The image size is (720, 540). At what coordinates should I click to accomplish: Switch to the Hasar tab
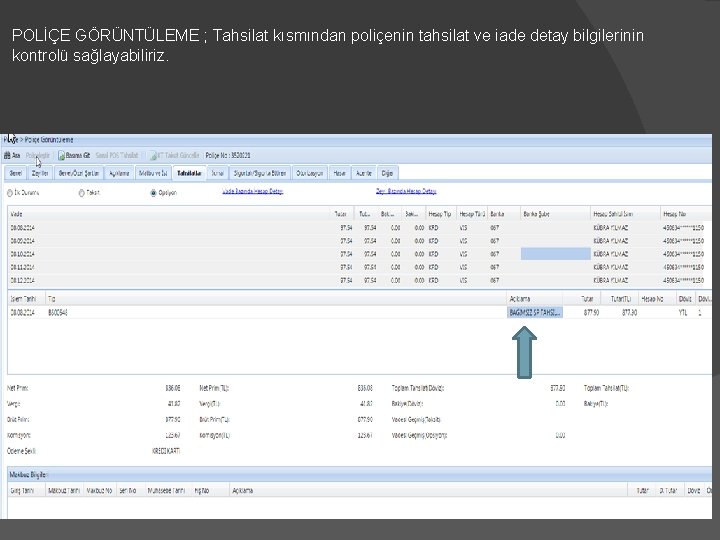pyautogui.click(x=339, y=173)
